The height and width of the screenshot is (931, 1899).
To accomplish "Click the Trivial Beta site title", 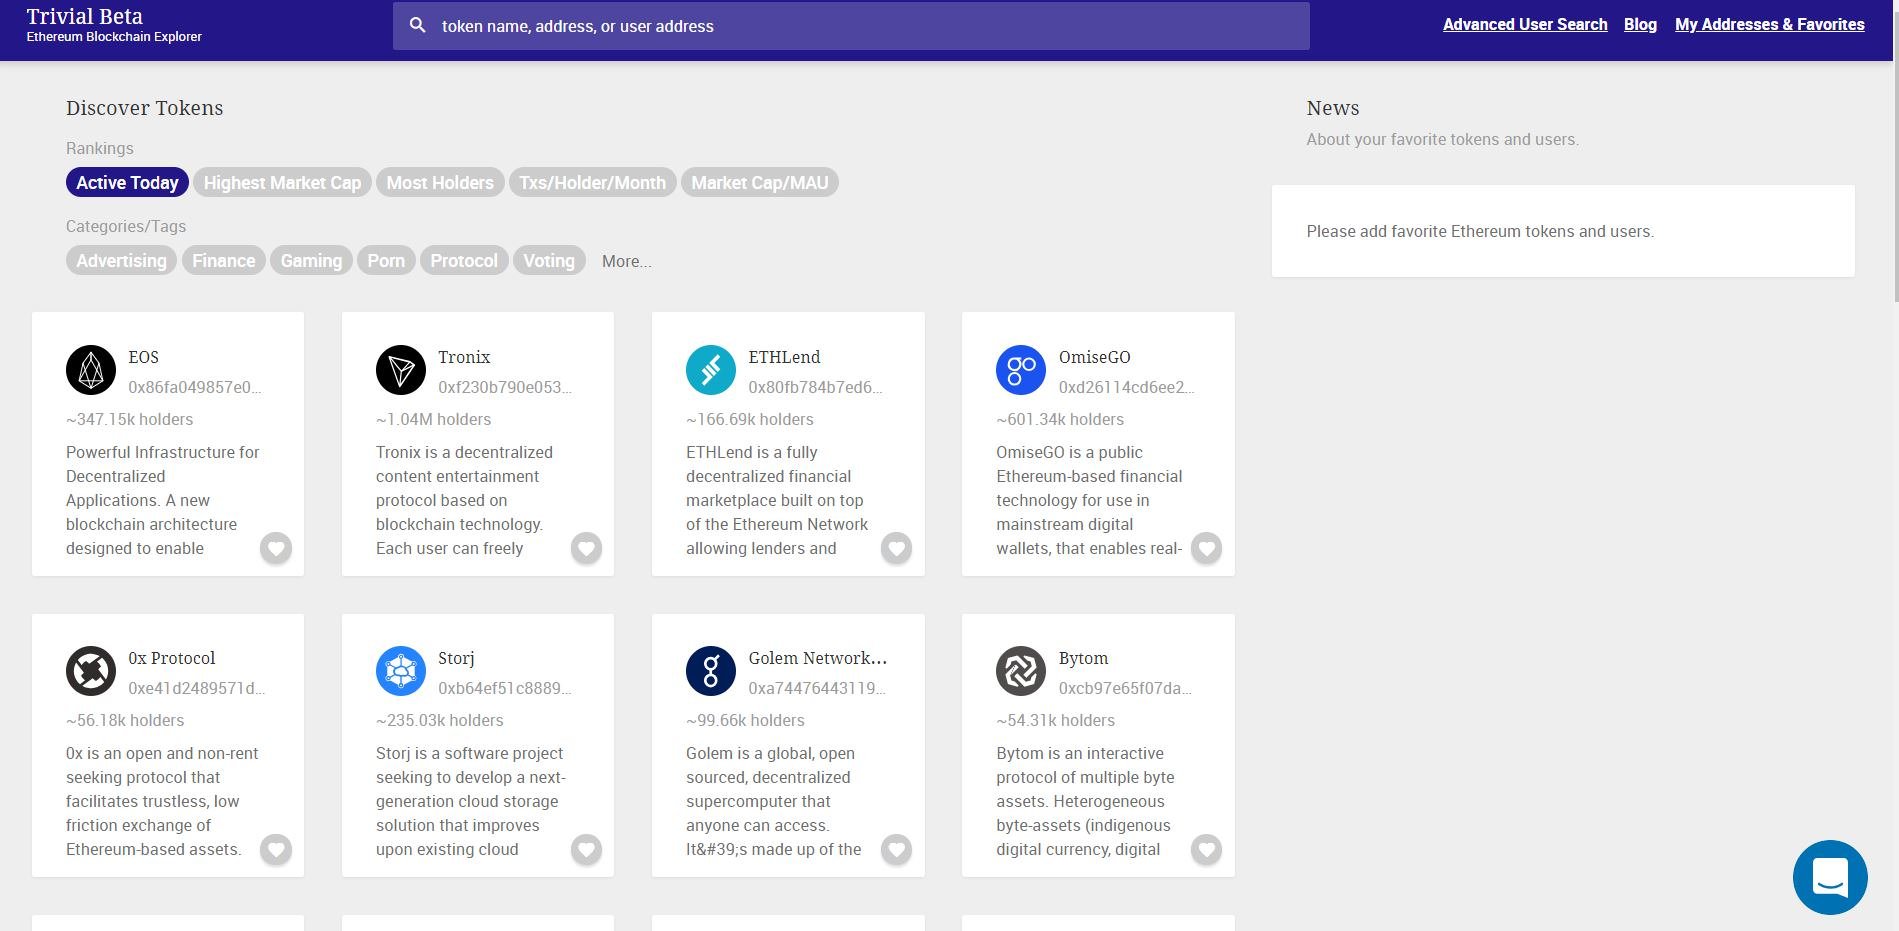I will point(85,16).
